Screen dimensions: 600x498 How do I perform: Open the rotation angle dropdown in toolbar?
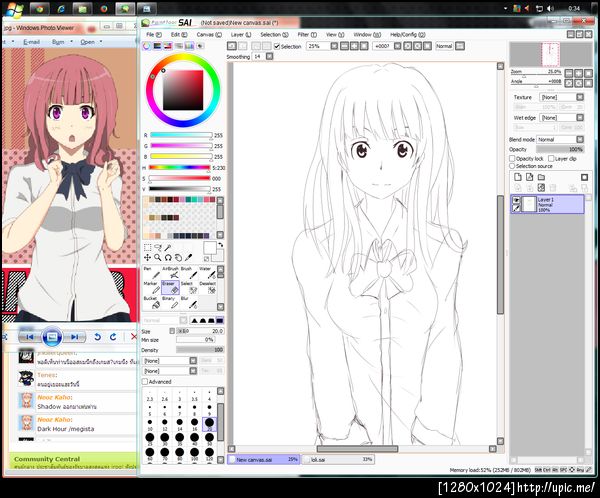(398, 46)
